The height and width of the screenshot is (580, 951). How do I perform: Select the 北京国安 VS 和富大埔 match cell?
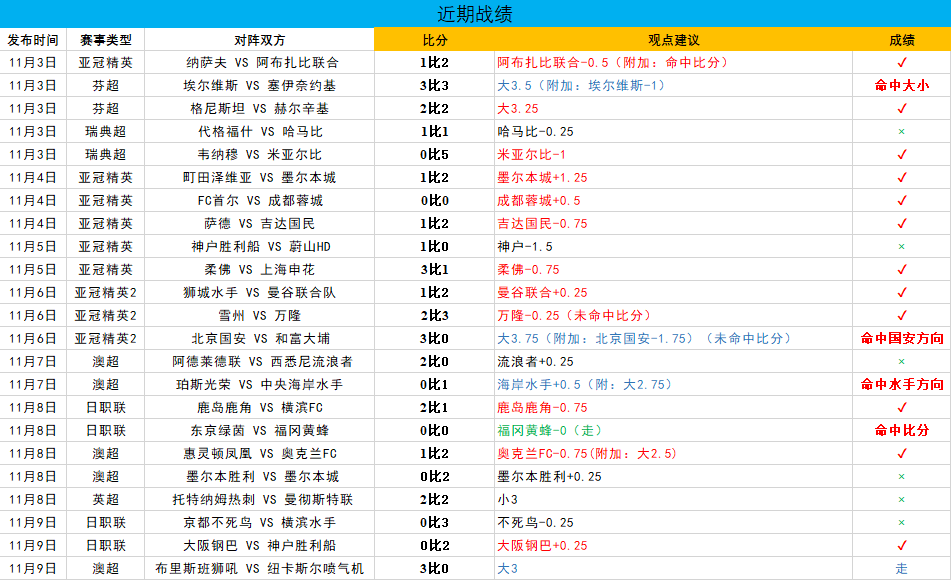[x=260, y=338]
